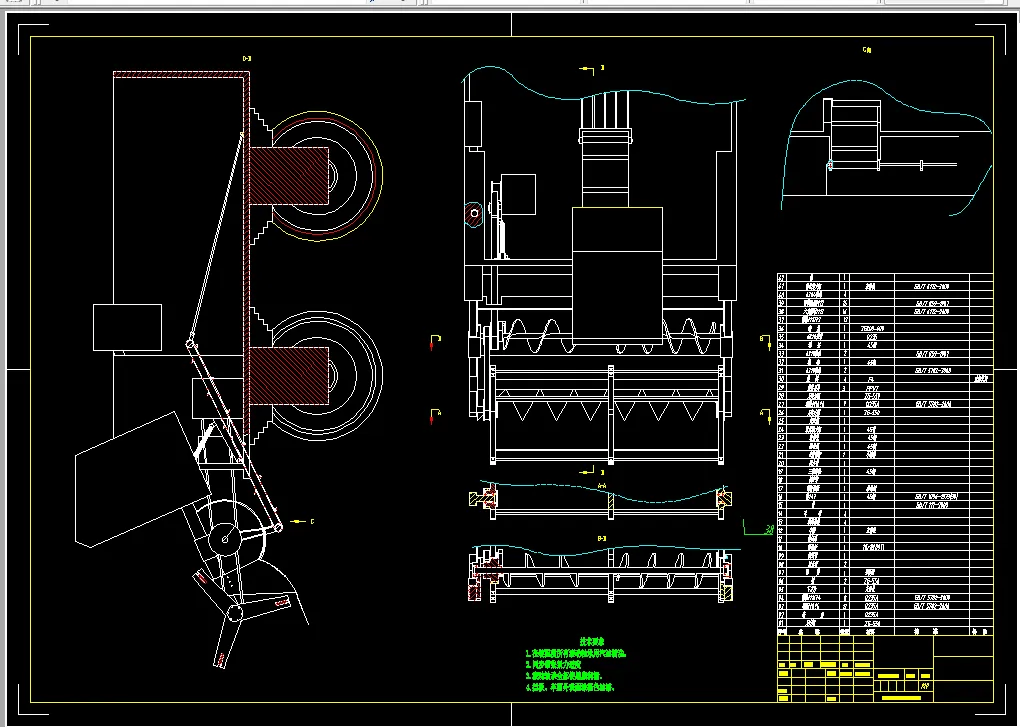Click the lower red section arrow marker

pos(435,416)
